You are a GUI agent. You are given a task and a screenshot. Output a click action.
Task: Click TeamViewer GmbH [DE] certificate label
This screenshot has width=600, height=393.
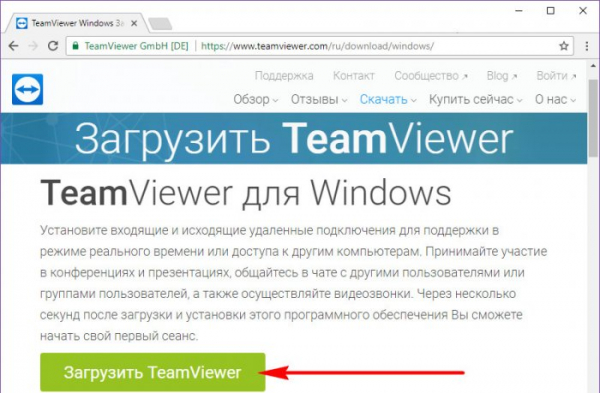(x=136, y=46)
